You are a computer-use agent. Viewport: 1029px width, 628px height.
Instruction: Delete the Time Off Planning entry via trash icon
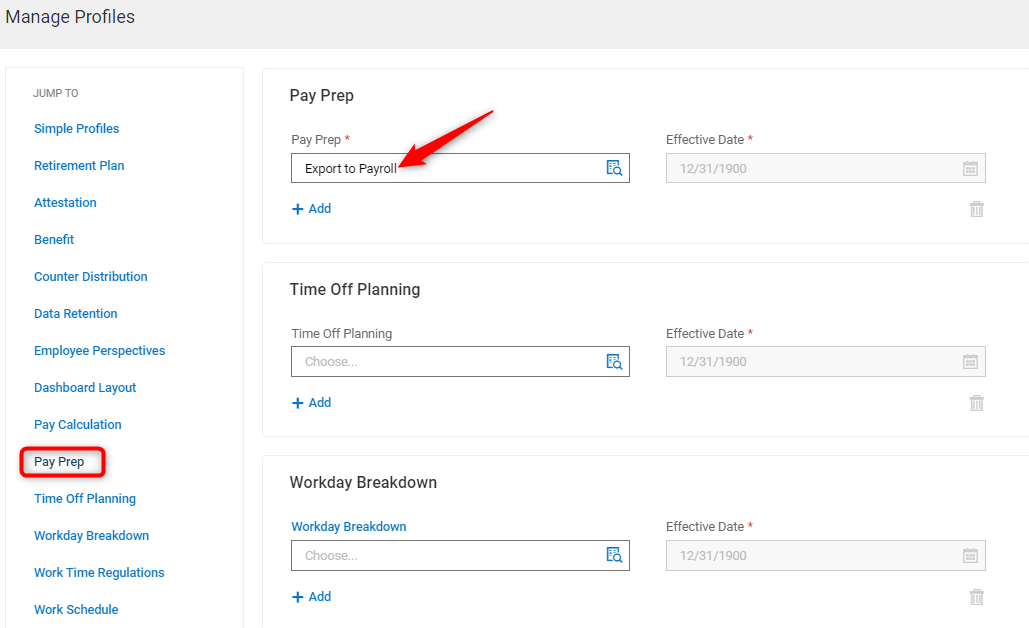coord(976,402)
